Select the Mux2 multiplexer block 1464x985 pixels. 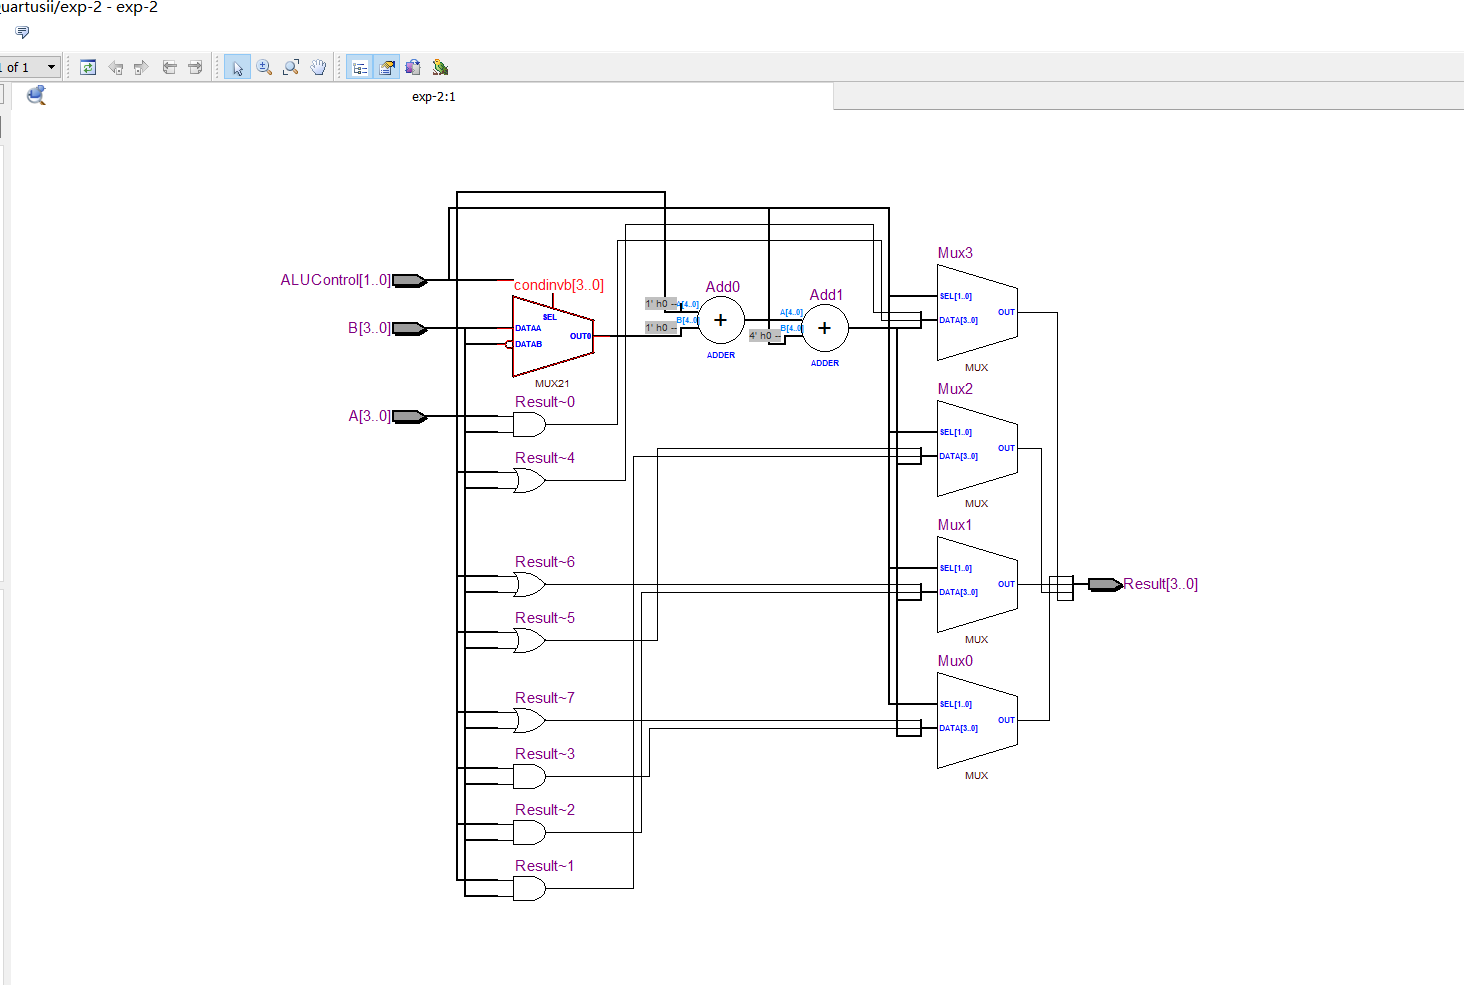click(977, 449)
